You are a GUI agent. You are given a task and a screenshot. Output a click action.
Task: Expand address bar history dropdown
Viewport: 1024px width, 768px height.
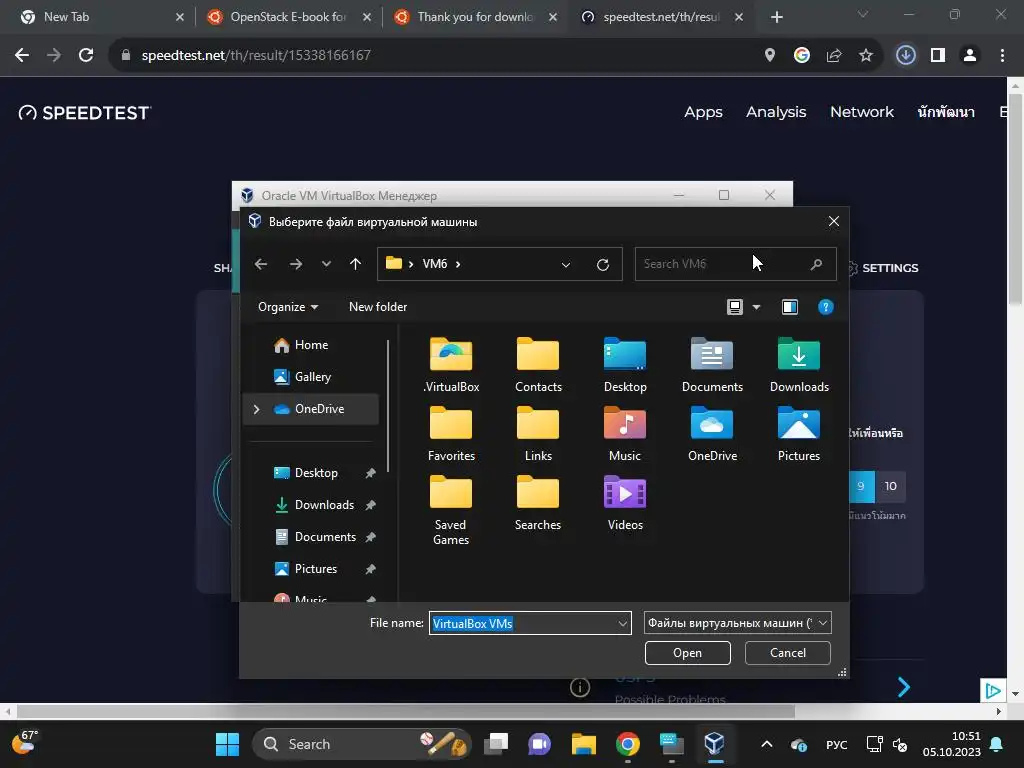566,264
